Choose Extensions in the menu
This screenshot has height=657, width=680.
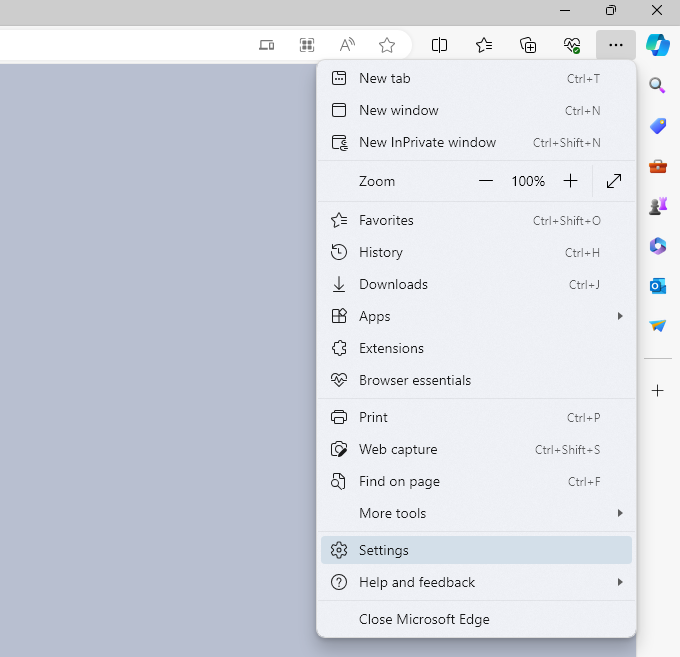391,348
